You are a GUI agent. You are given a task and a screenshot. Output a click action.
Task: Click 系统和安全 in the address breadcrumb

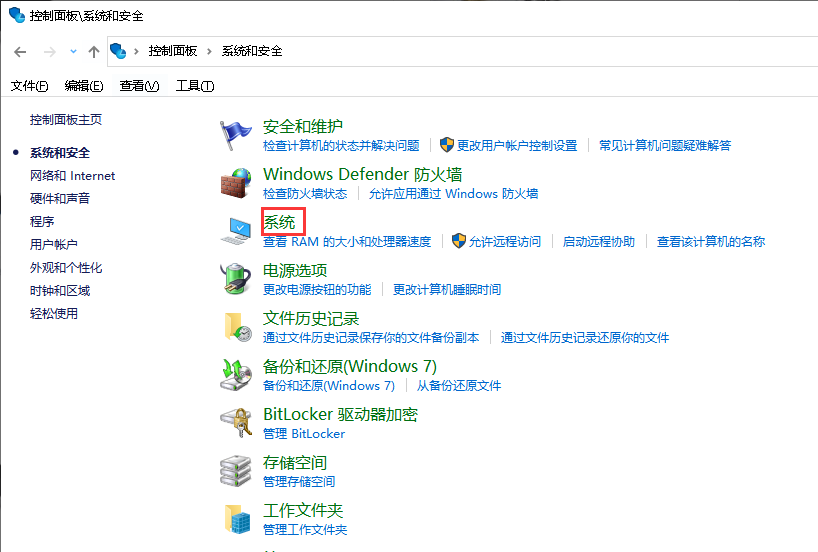pos(252,51)
